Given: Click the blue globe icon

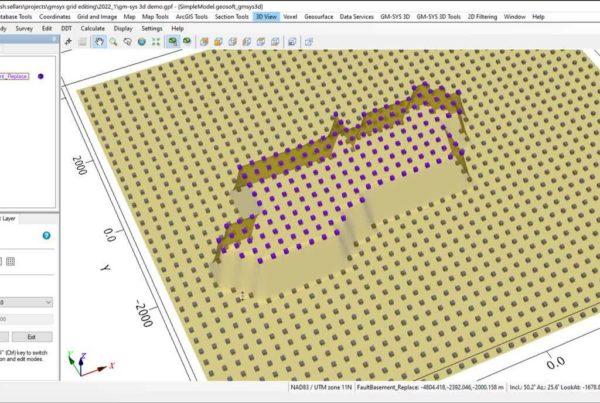Looking at the screenshot, I should (142, 42).
